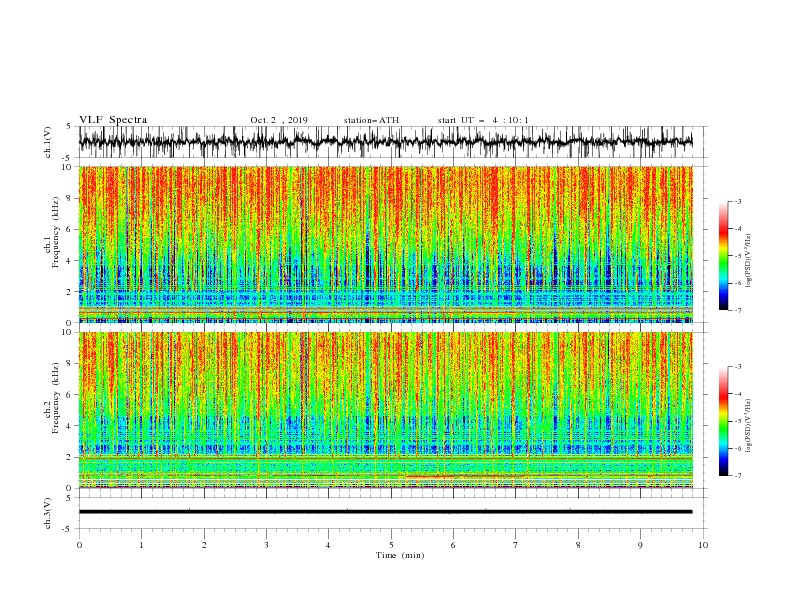This screenshot has width=792, height=612.
Task: Click the "2" kHz tick on ch.1 frequency axis
Action: click(70, 291)
